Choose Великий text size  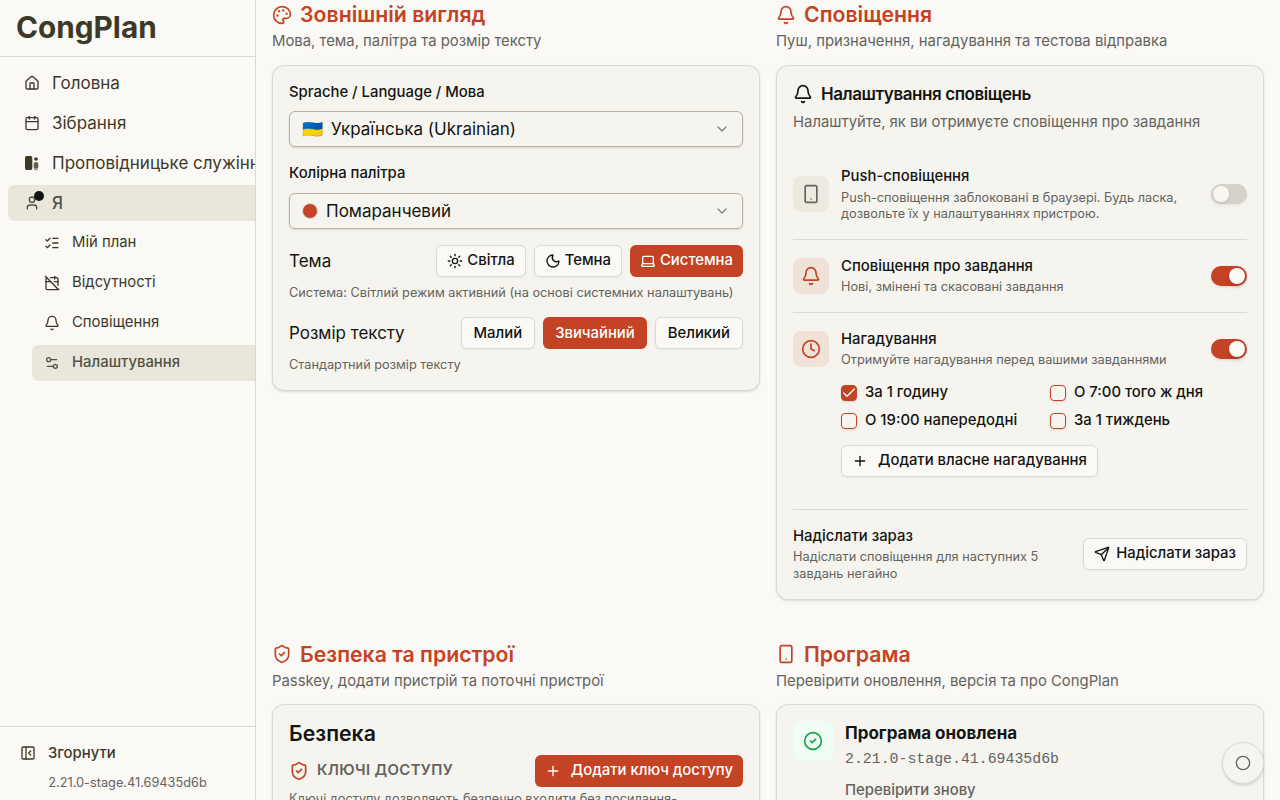[699, 333]
